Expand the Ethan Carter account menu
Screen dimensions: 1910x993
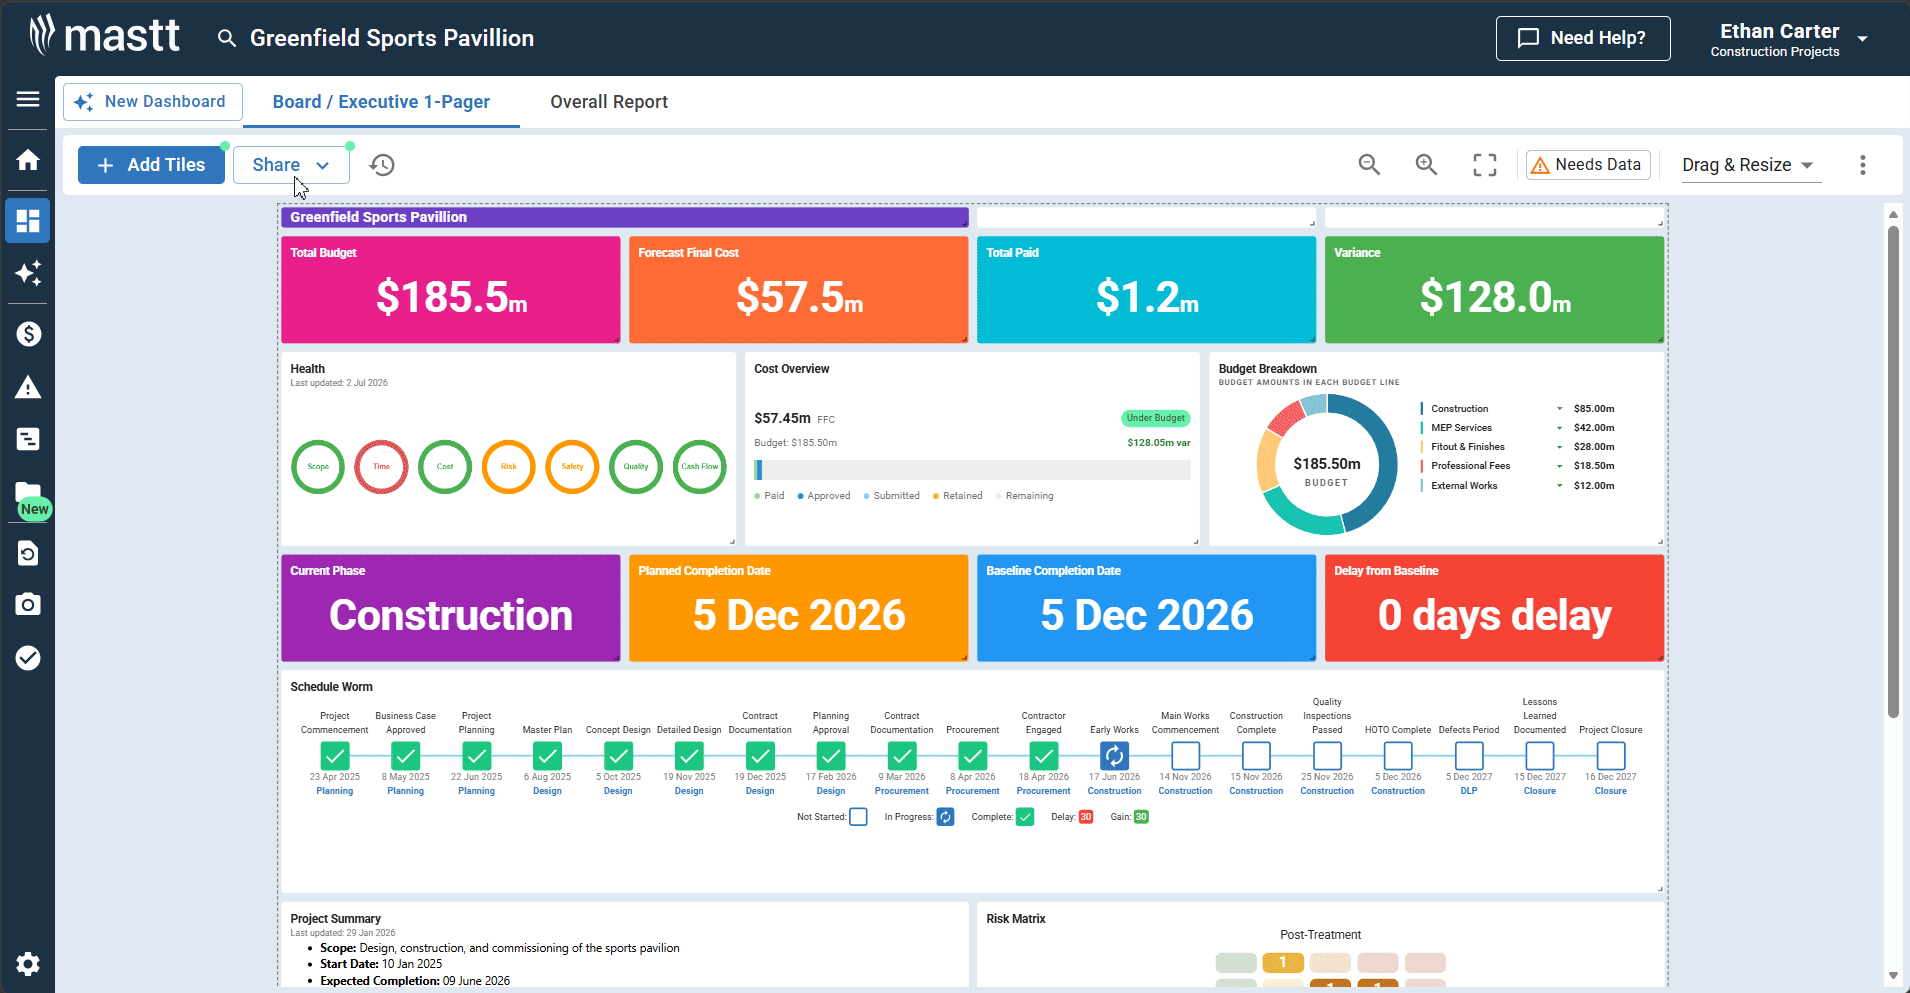coord(1788,39)
